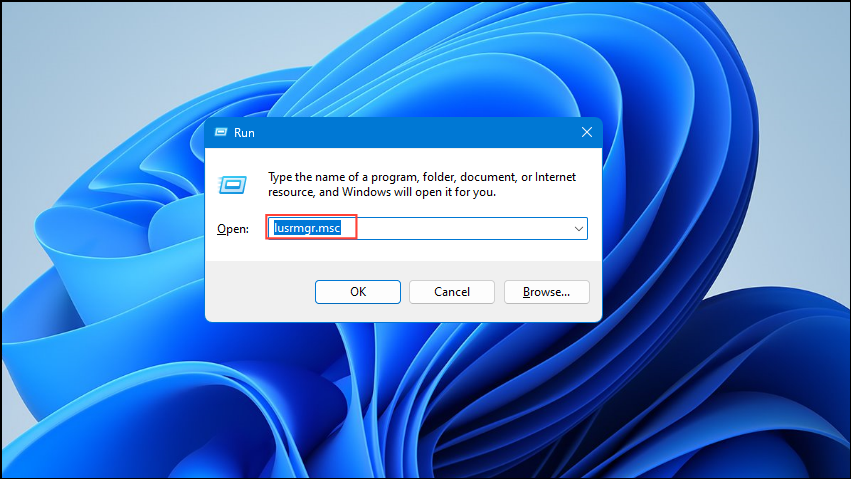Click the Open: label
Image resolution: width=851 pixels, height=479 pixels.
[x=233, y=229]
